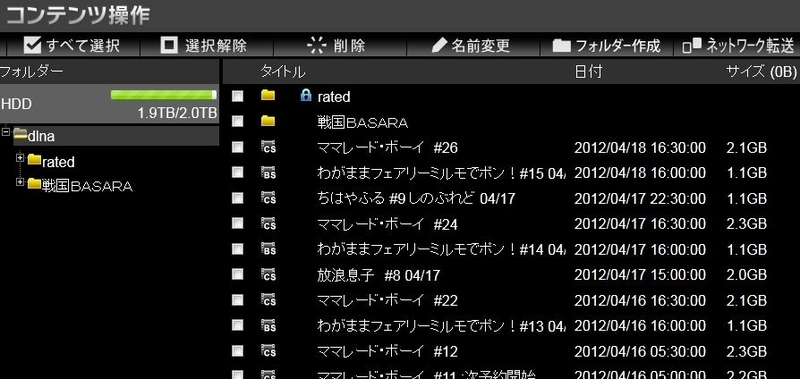Sort by the 日付 column header
The height and width of the screenshot is (379, 800).
click(588, 72)
